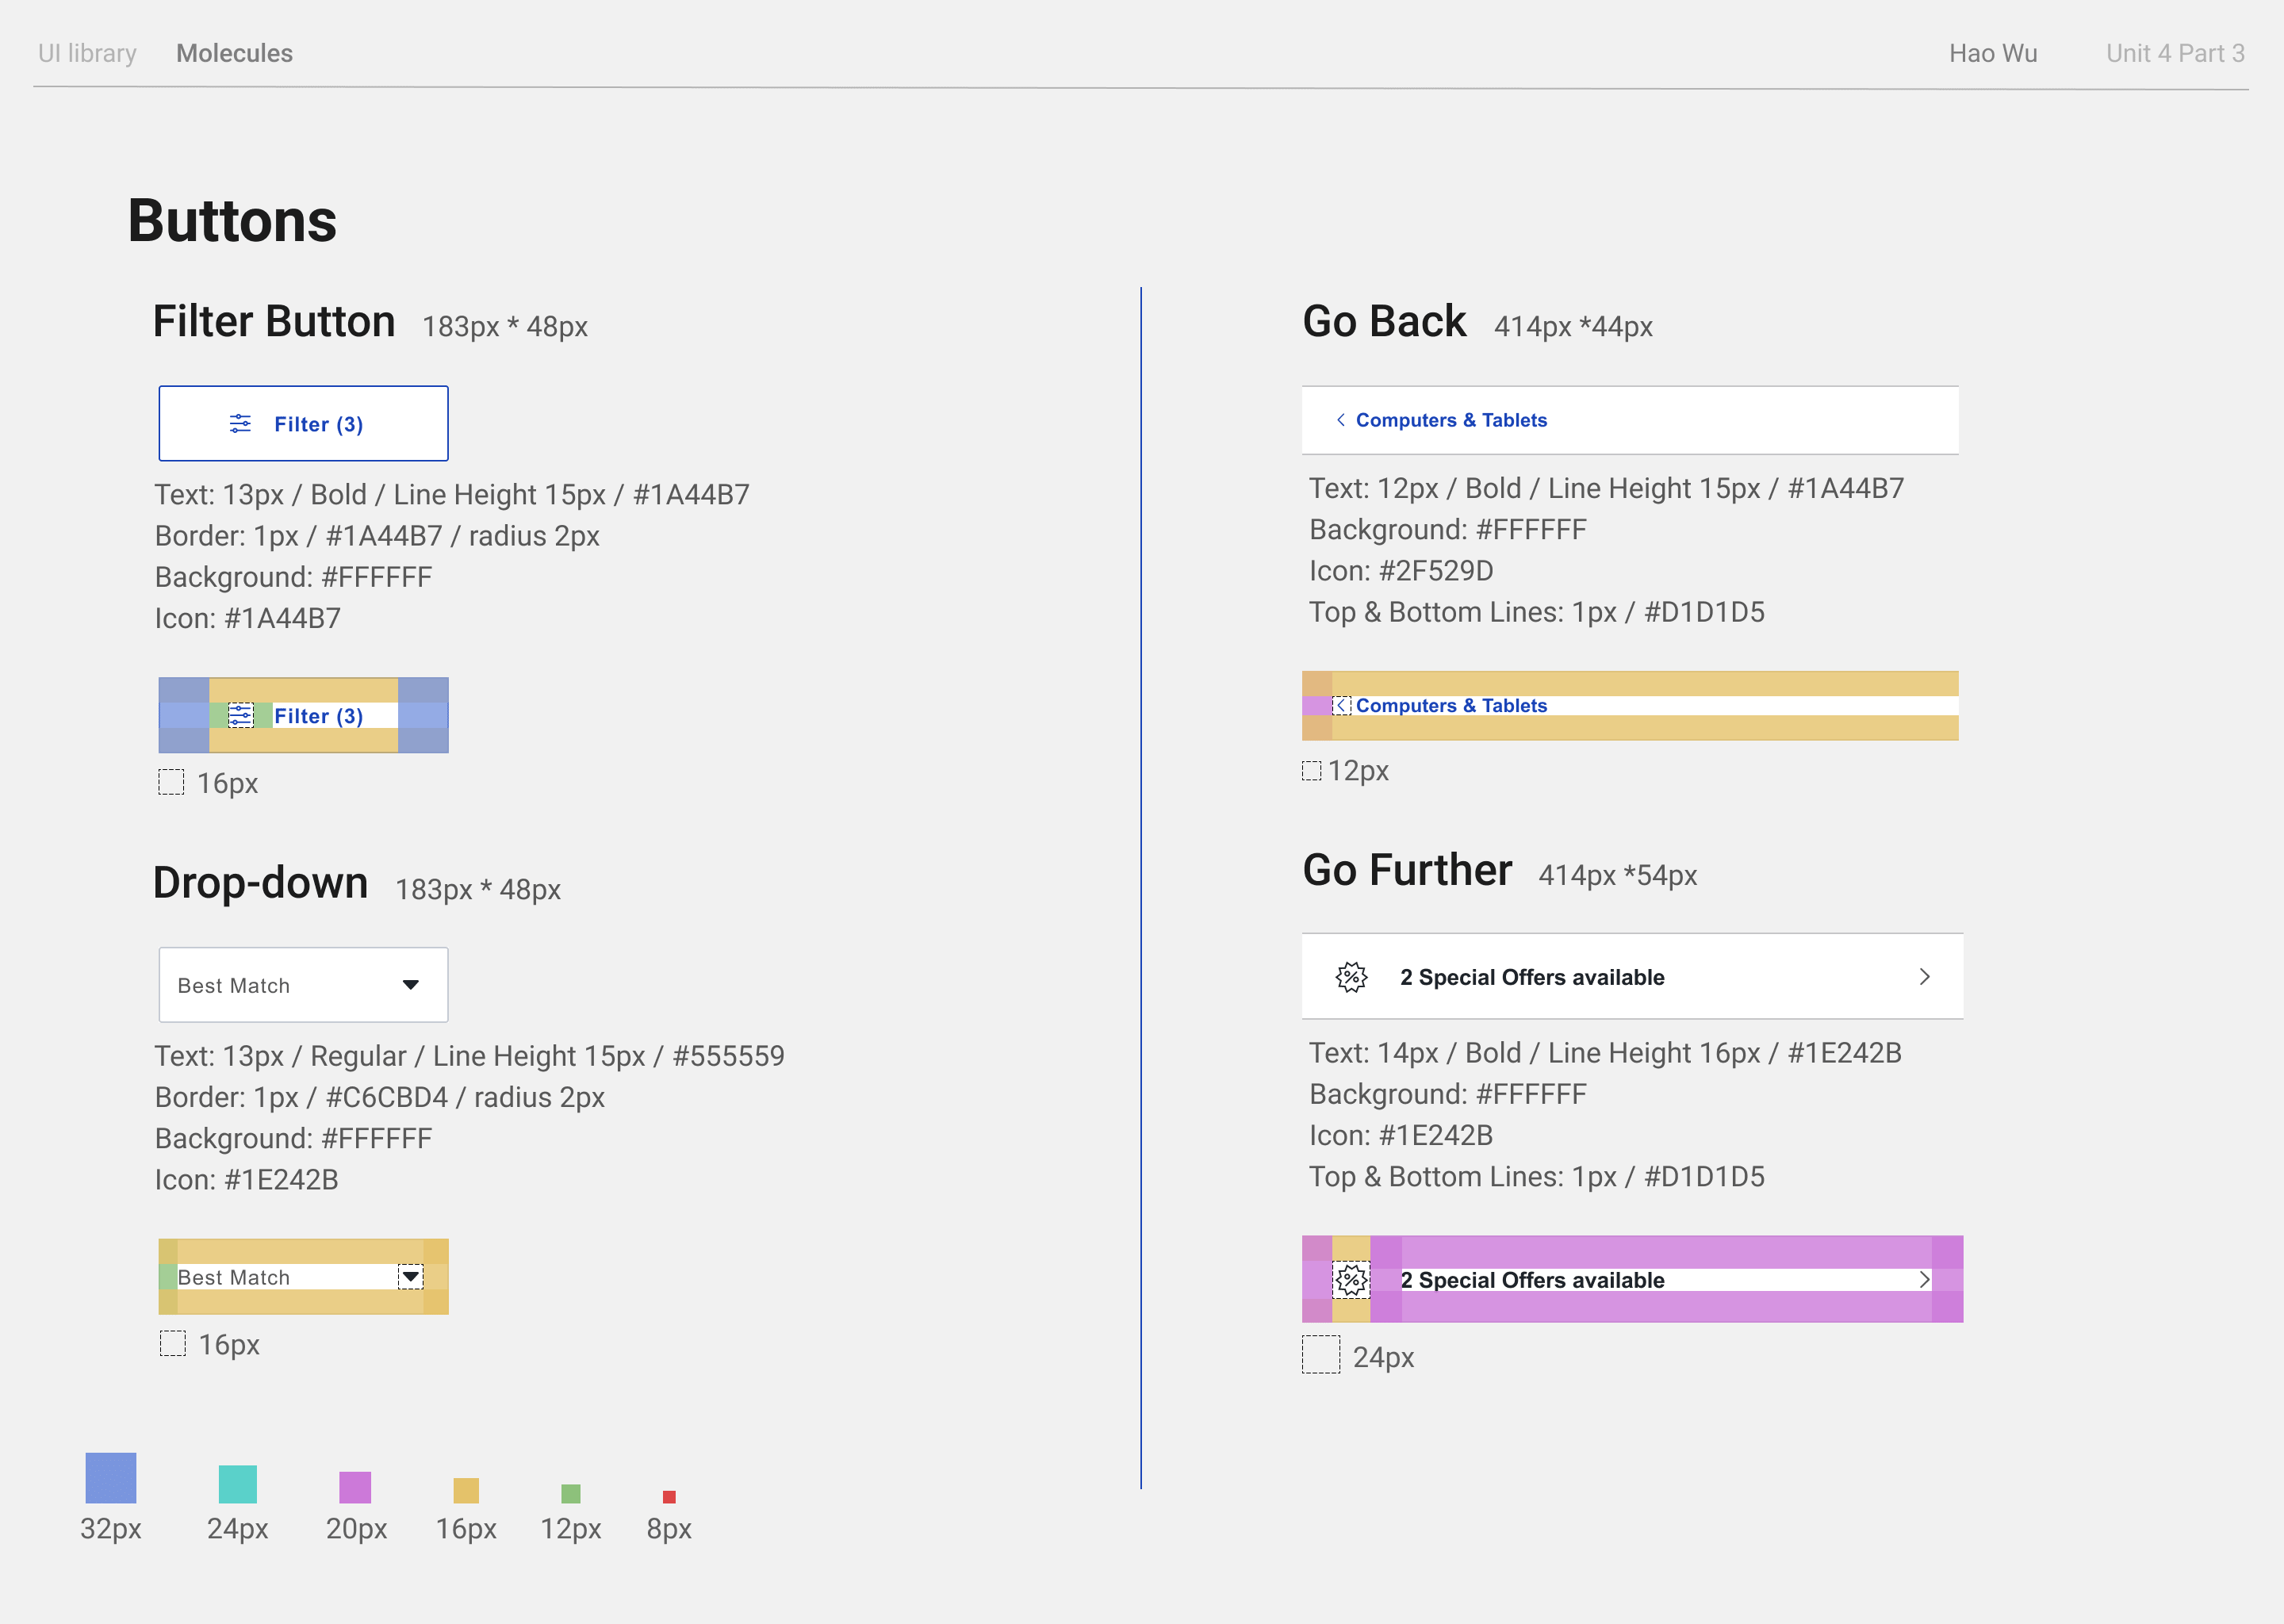This screenshot has width=2284, height=1624.
Task: Select the Molecules header tab
Action: click(234, 53)
